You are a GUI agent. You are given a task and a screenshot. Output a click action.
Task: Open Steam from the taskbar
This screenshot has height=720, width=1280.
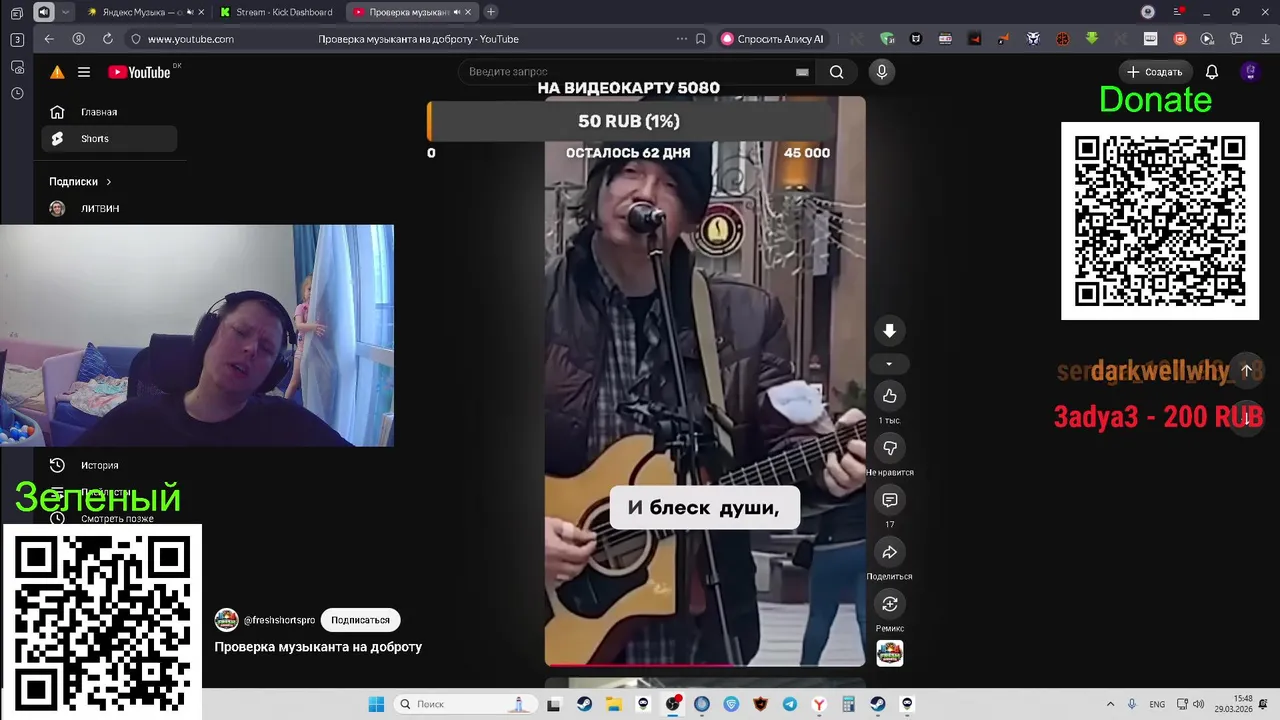click(x=584, y=704)
